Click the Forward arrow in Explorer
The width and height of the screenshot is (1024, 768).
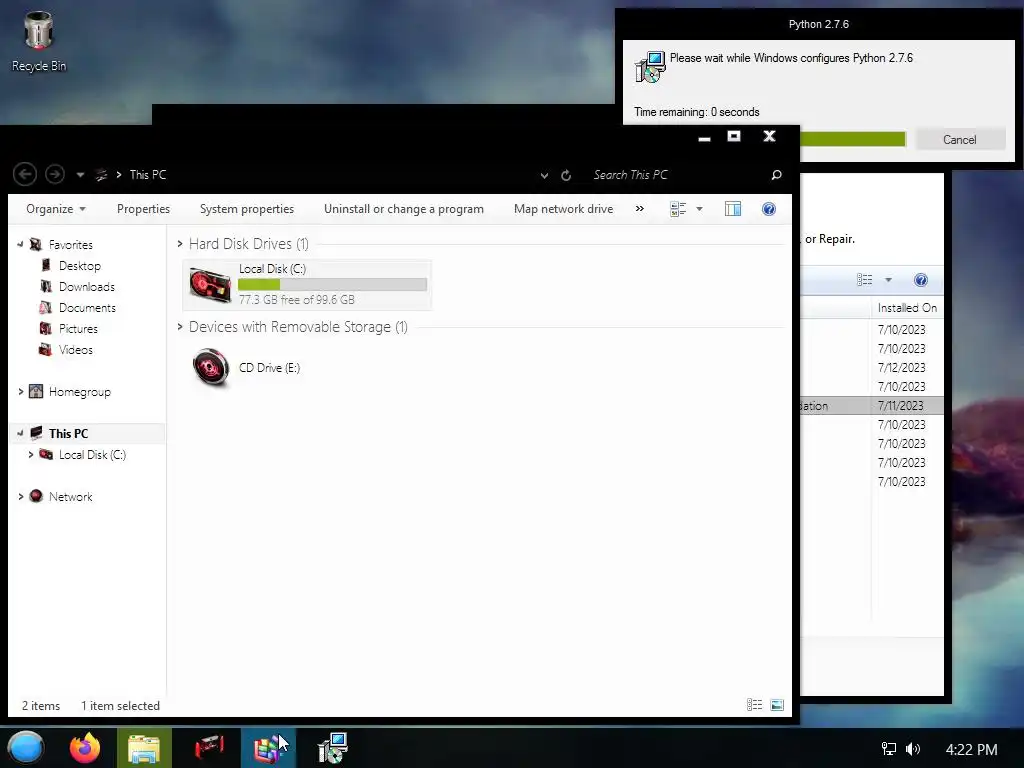click(x=55, y=174)
